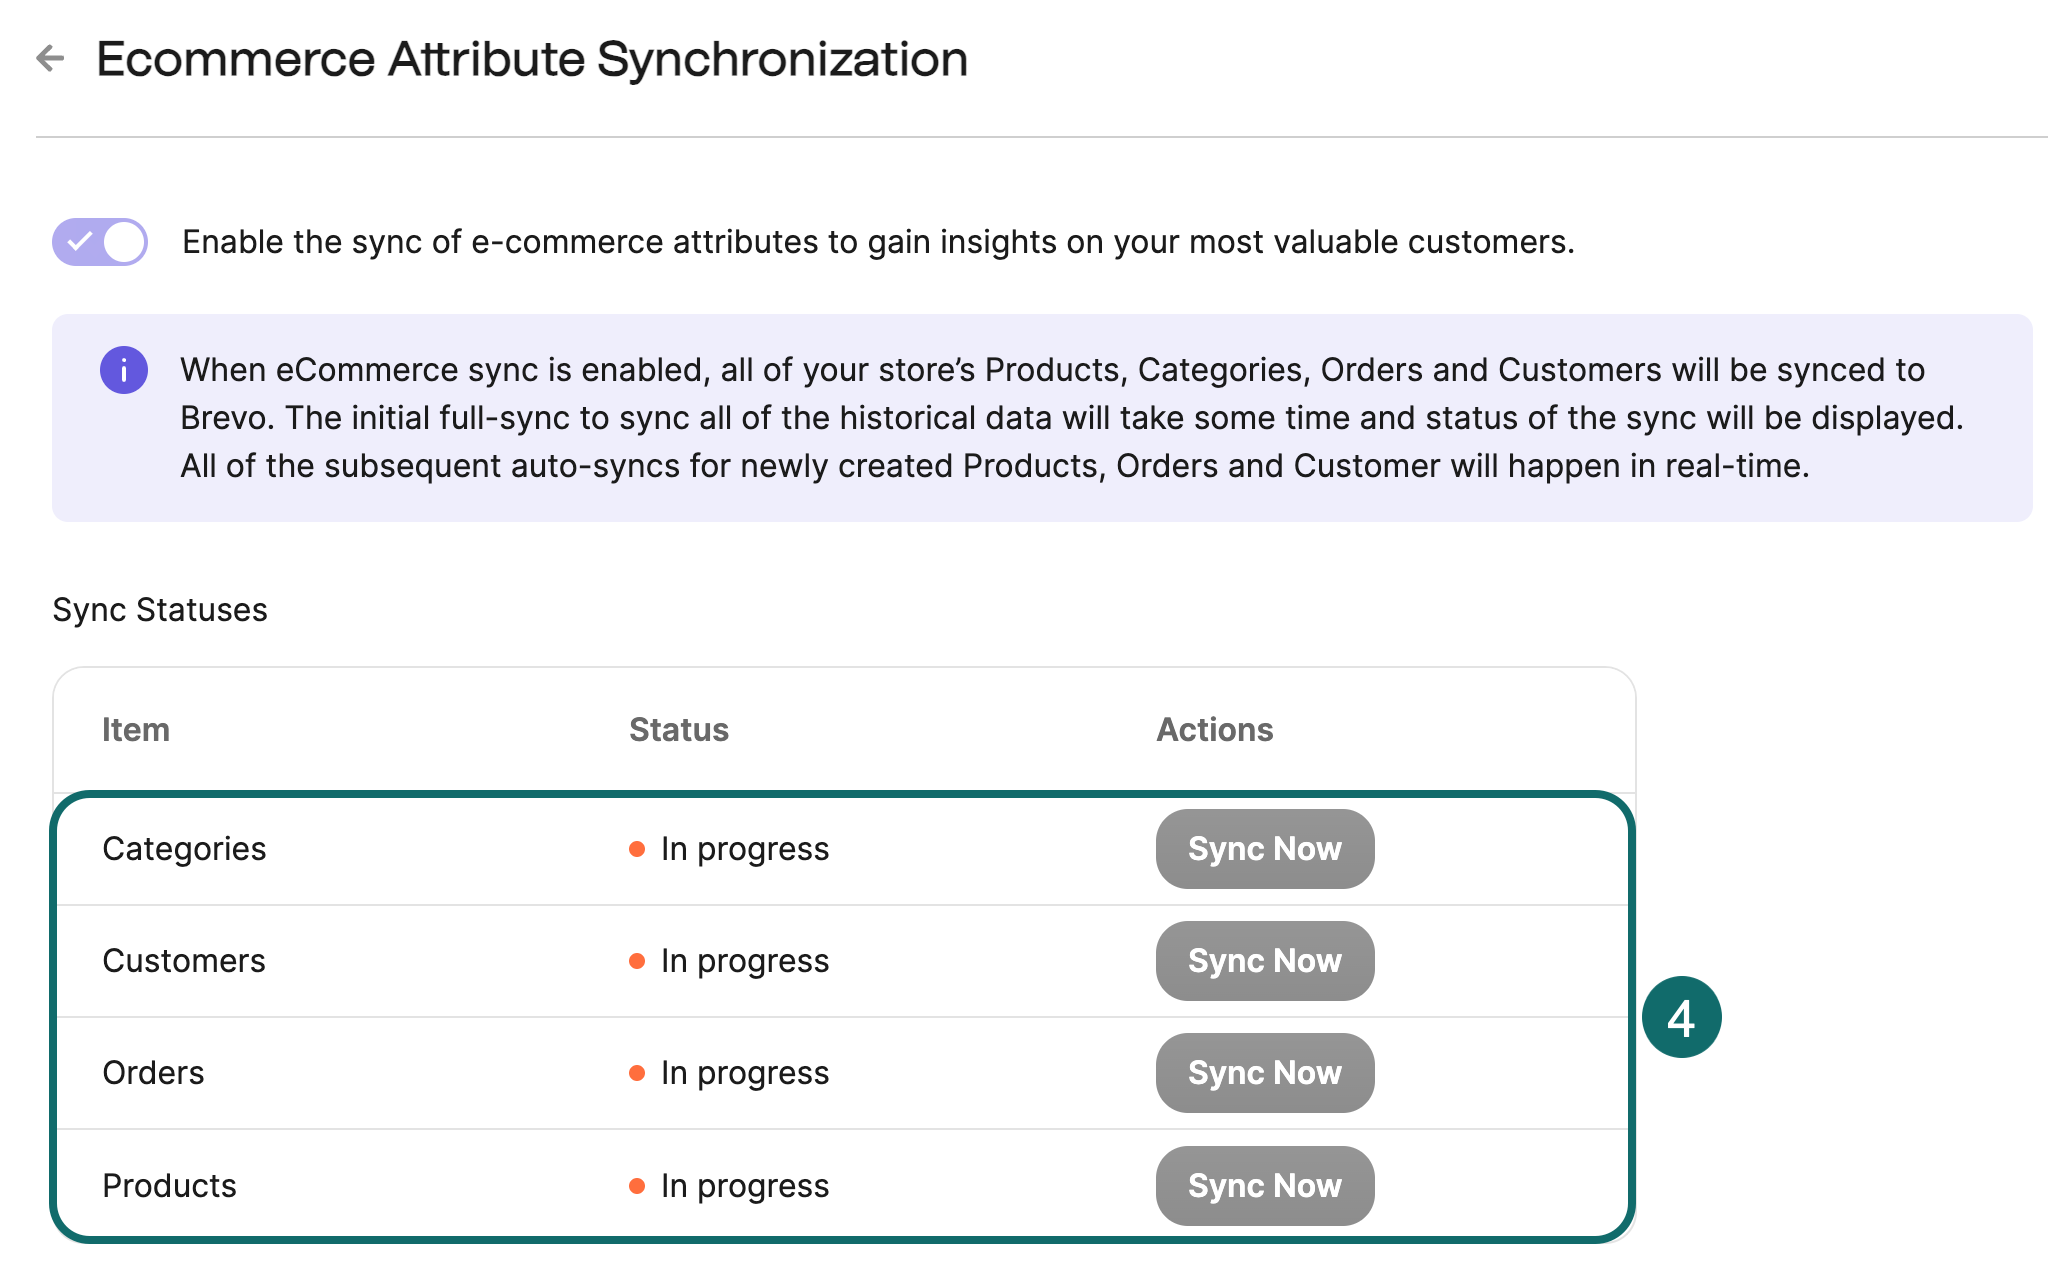Click the Actions column header

1215,730
